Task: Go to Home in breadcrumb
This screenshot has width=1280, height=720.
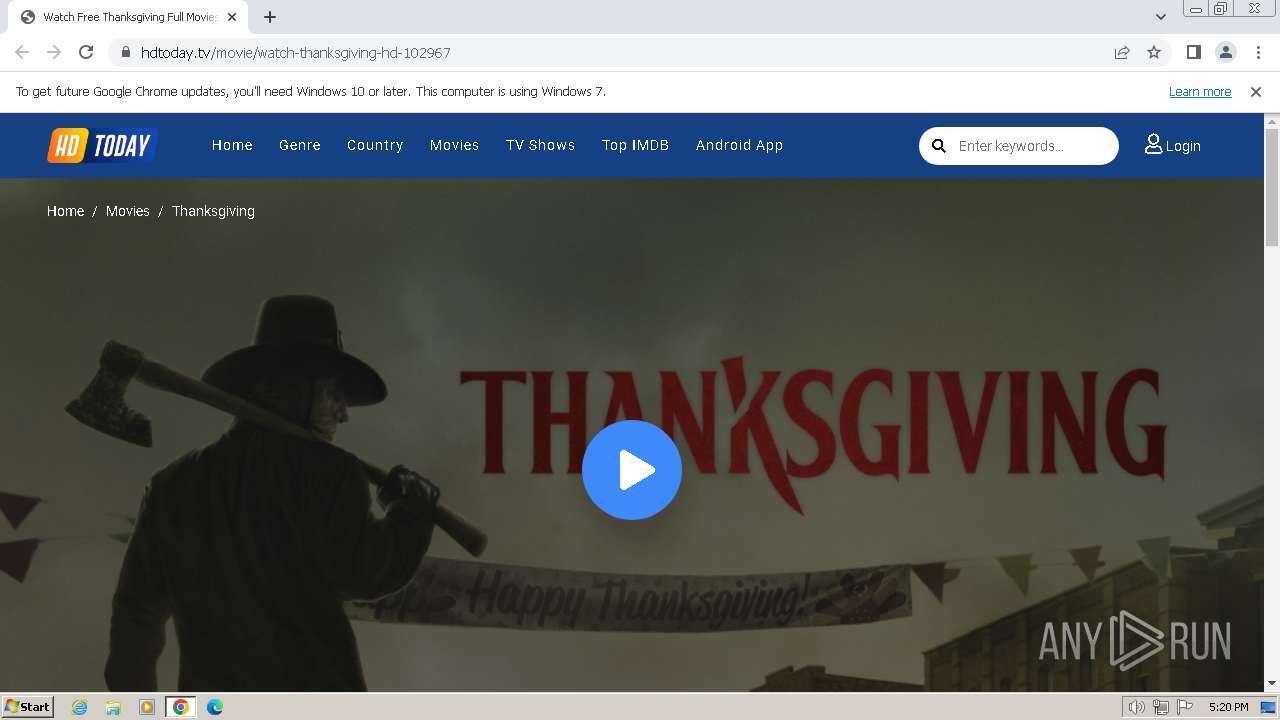Action: pos(65,211)
